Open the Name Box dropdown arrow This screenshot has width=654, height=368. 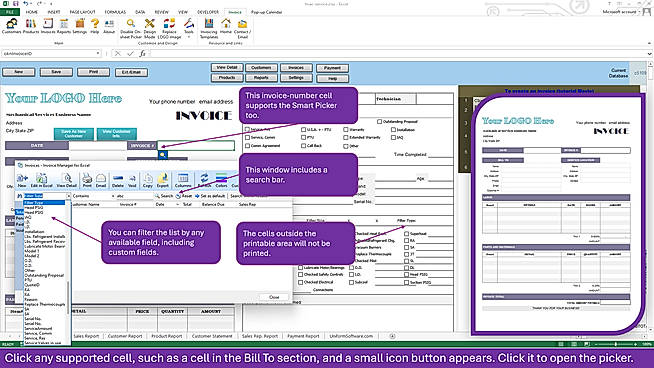(x=98, y=53)
